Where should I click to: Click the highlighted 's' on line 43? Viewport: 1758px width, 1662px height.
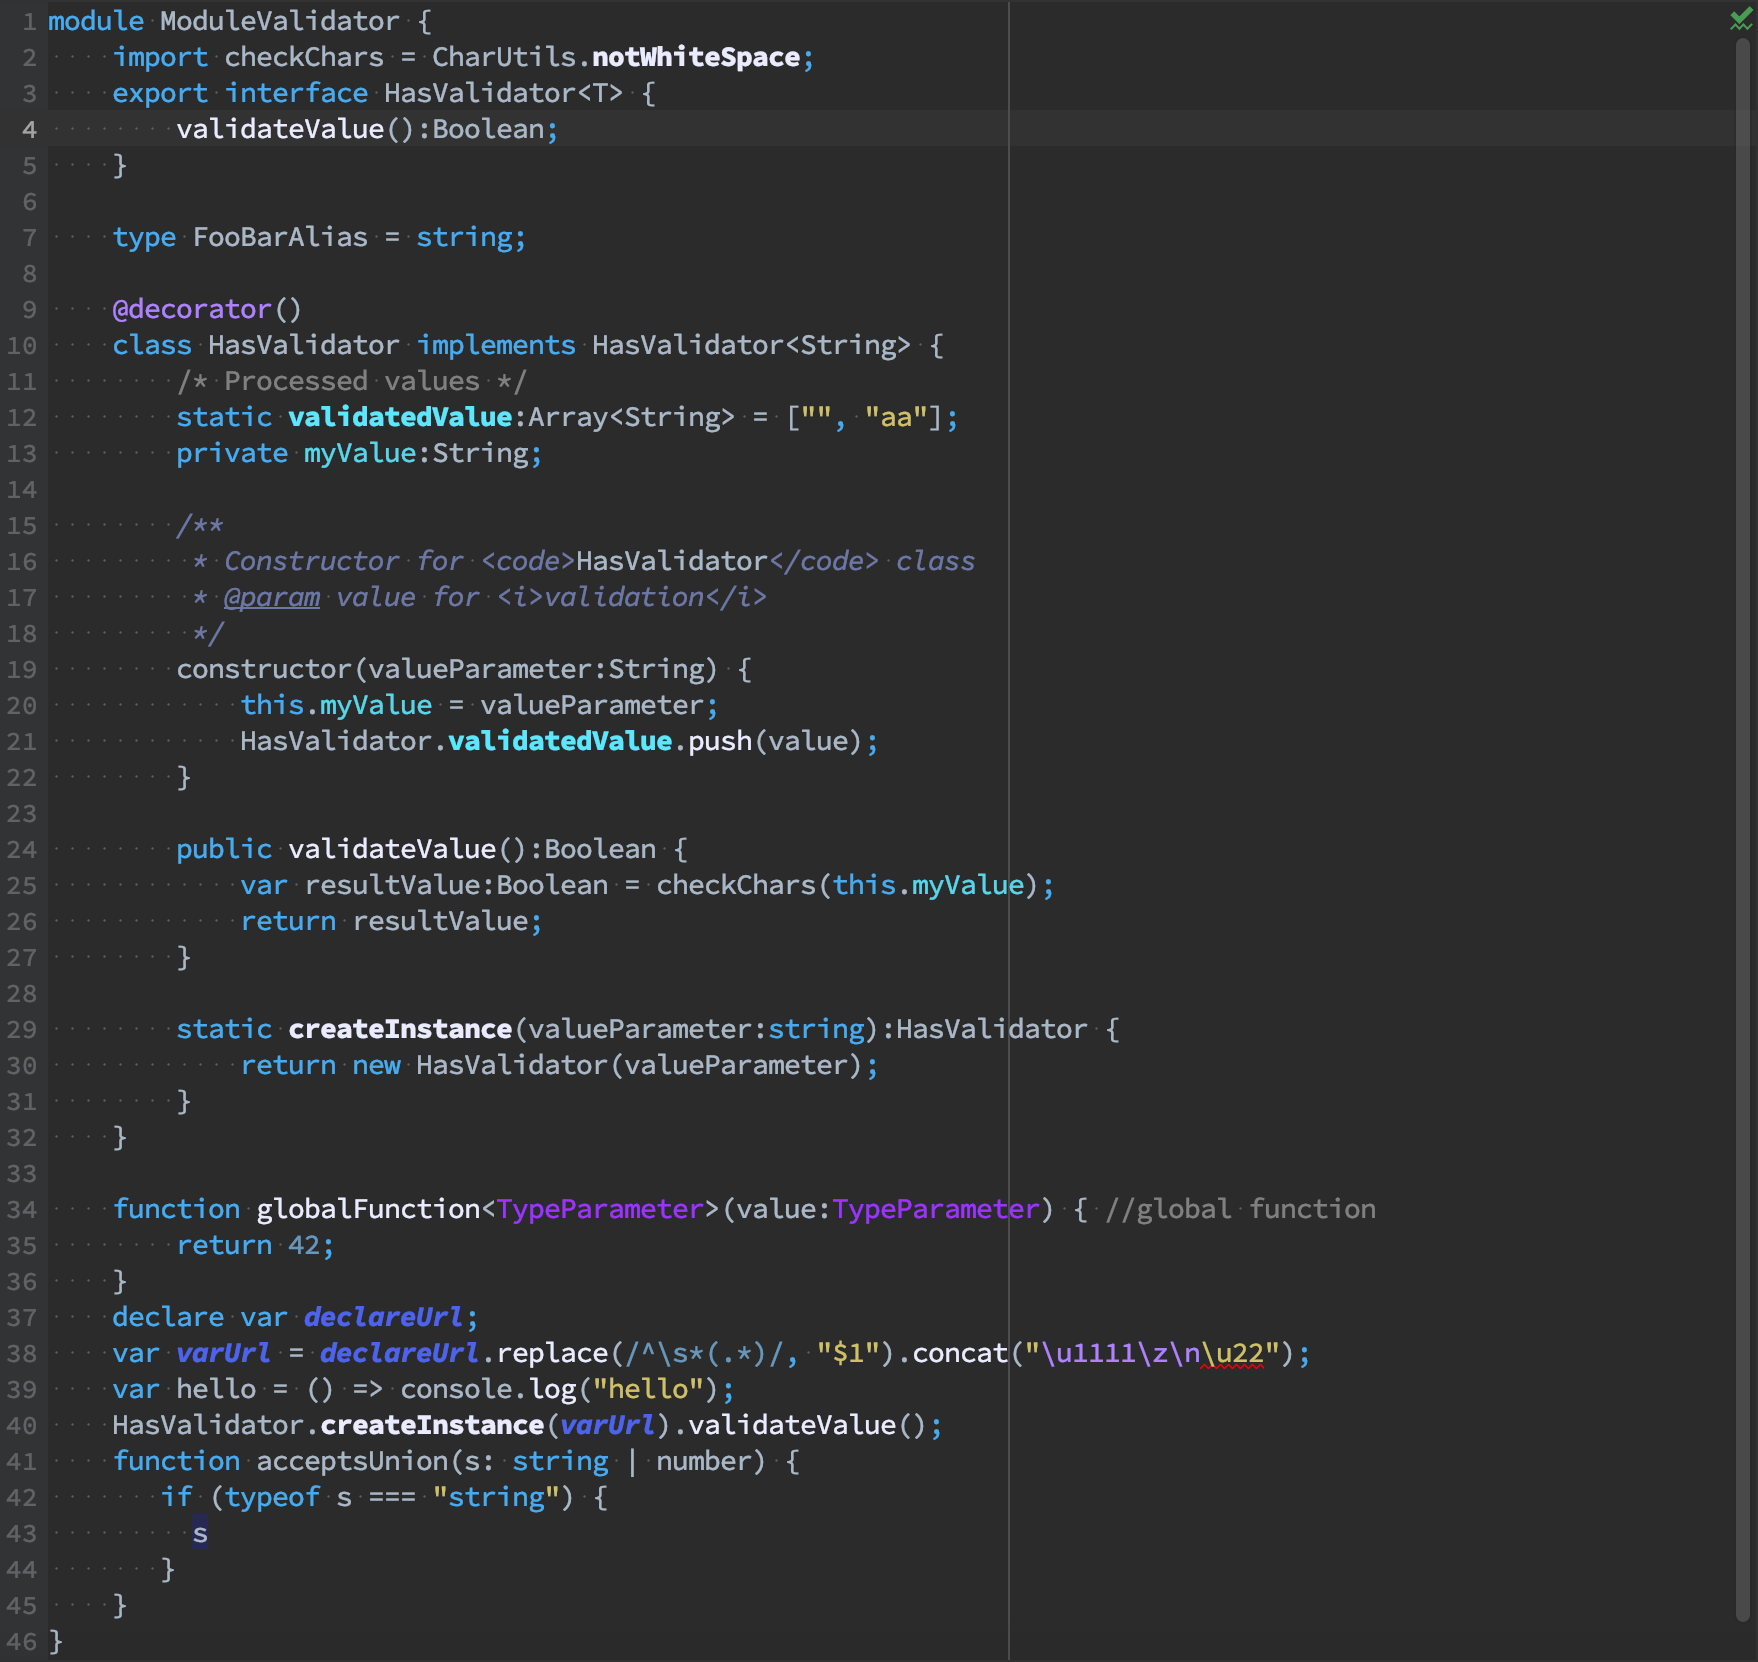200,1533
